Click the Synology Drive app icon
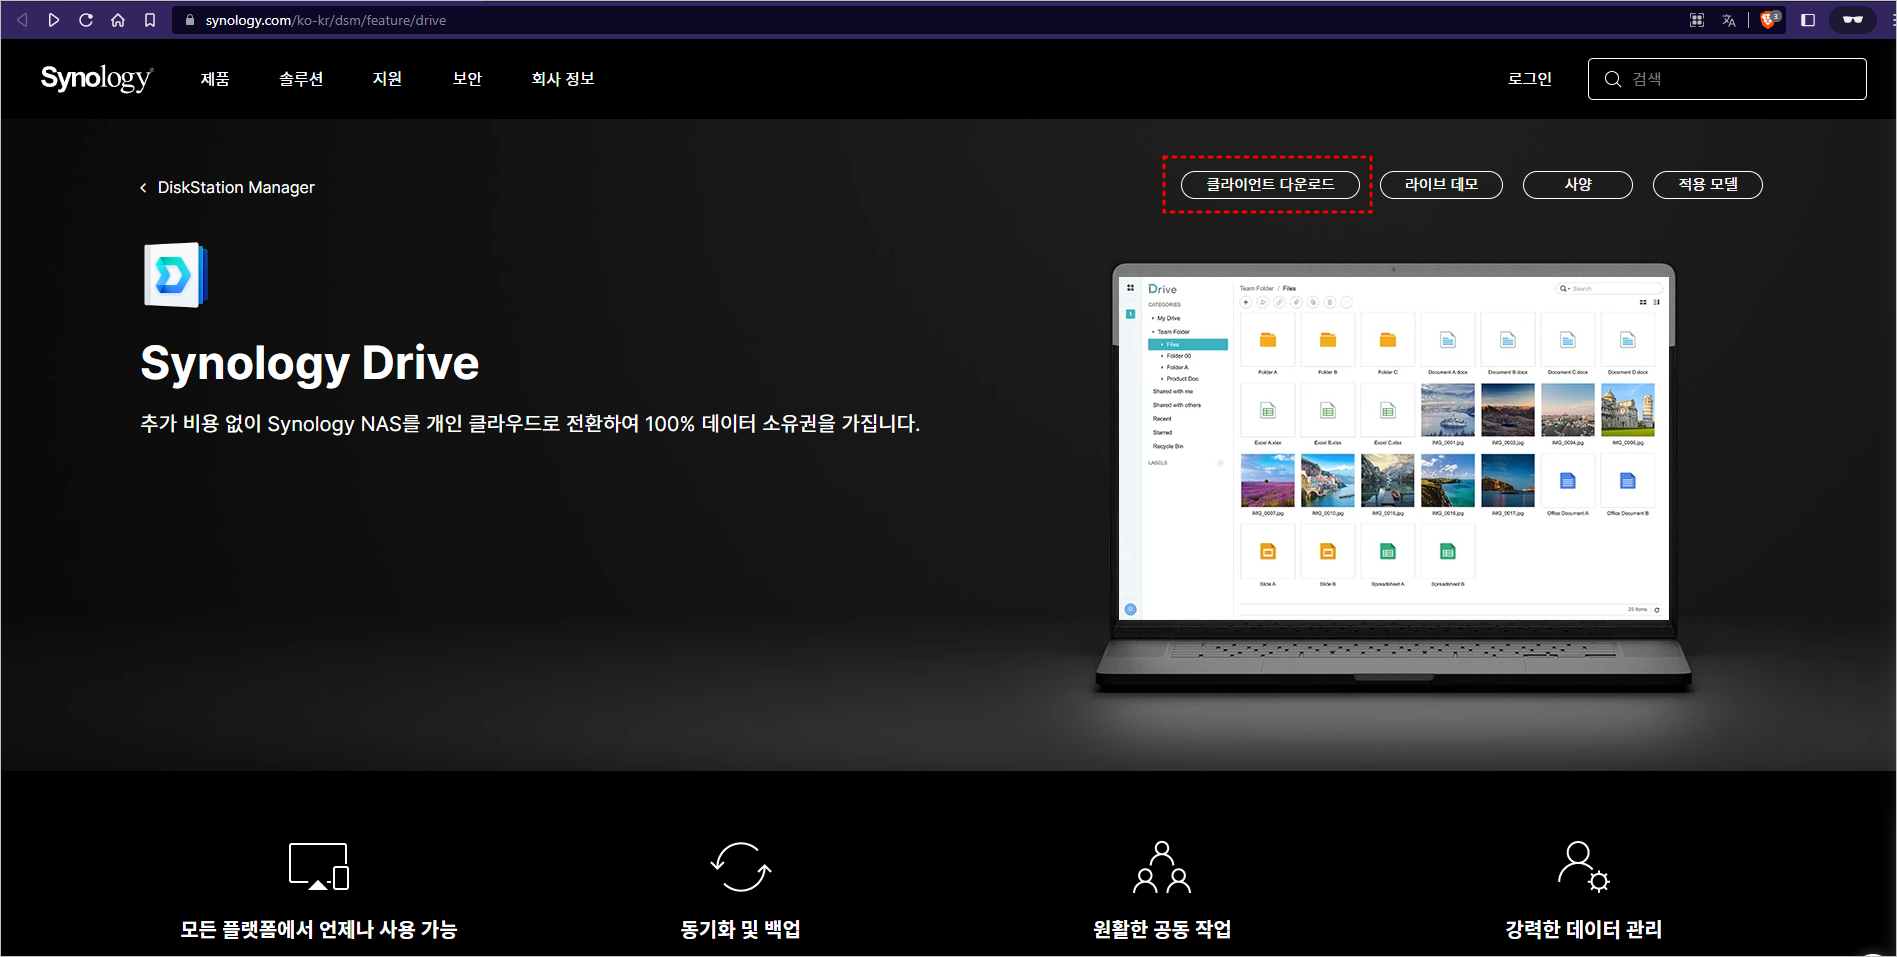Screen dimensions: 1897x957 pyautogui.click(x=176, y=274)
